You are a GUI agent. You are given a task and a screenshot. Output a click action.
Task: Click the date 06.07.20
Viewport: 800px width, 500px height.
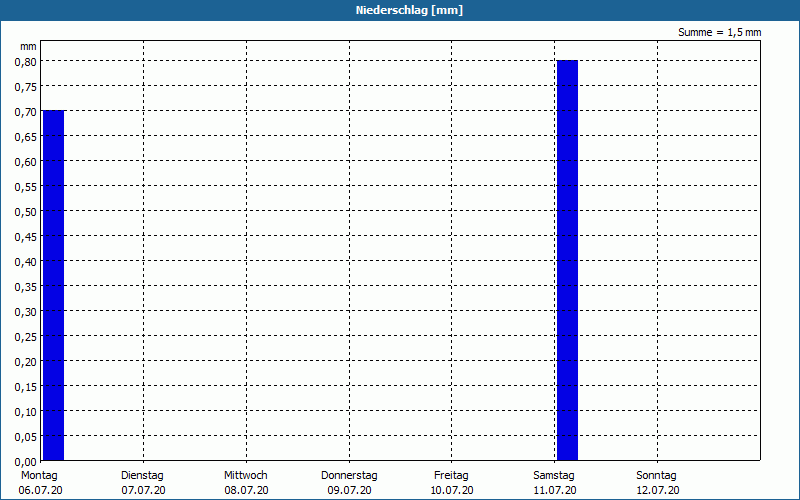[x=40, y=490]
